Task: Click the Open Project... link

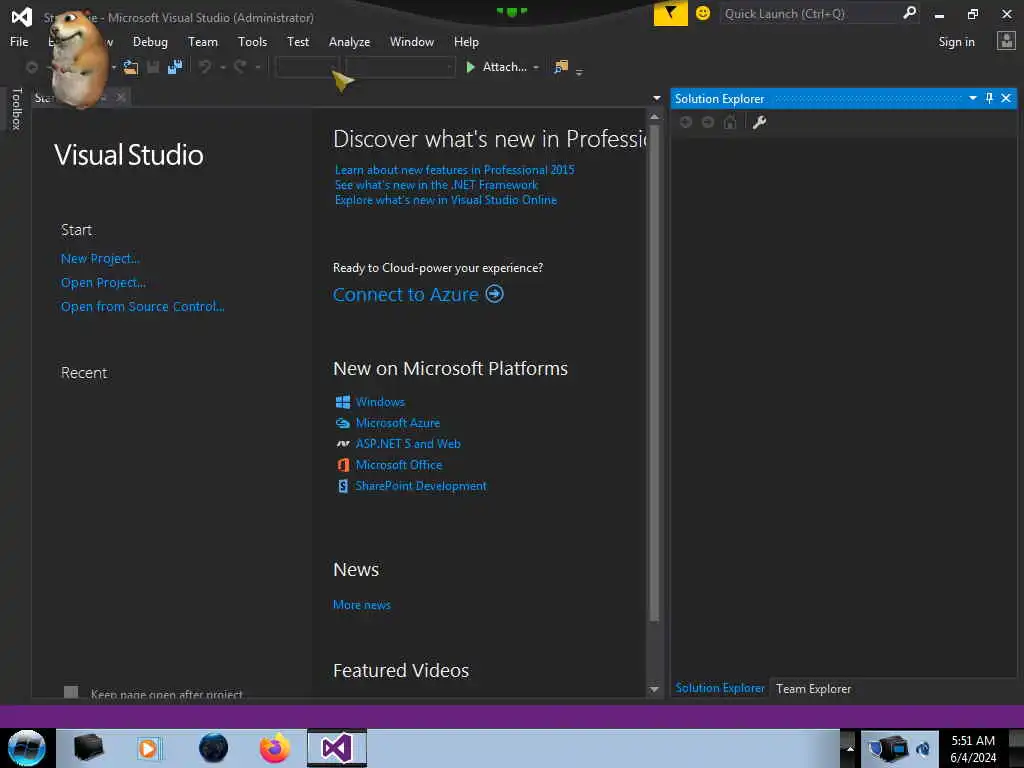Action: point(103,283)
